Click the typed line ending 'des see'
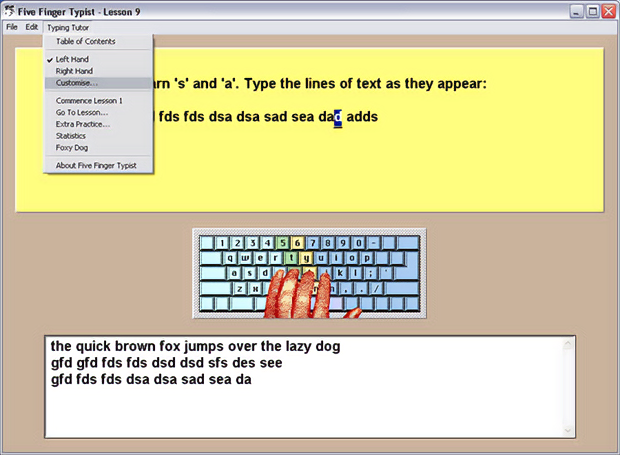Image resolution: width=620 pixels, height=455 pixels. 166,363
